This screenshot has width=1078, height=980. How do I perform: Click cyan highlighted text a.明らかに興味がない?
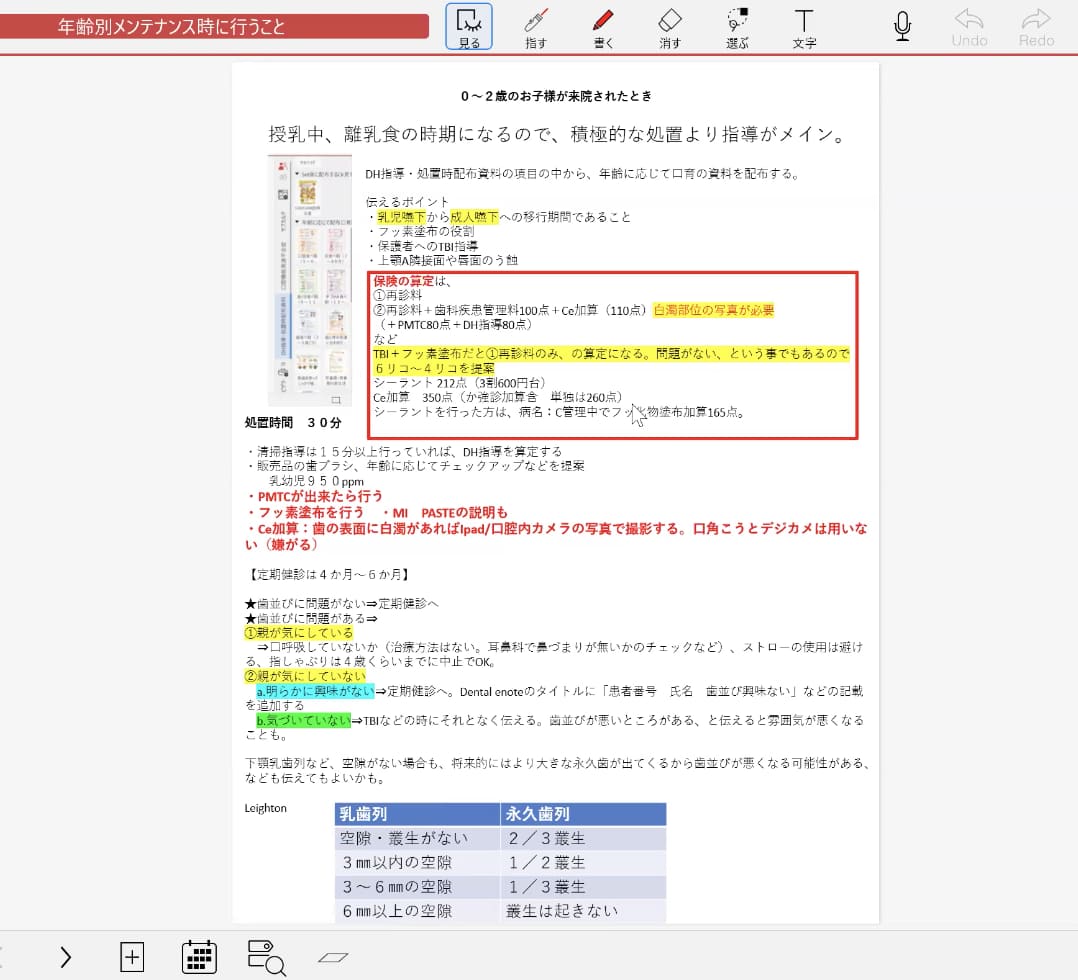click(315, 691)
